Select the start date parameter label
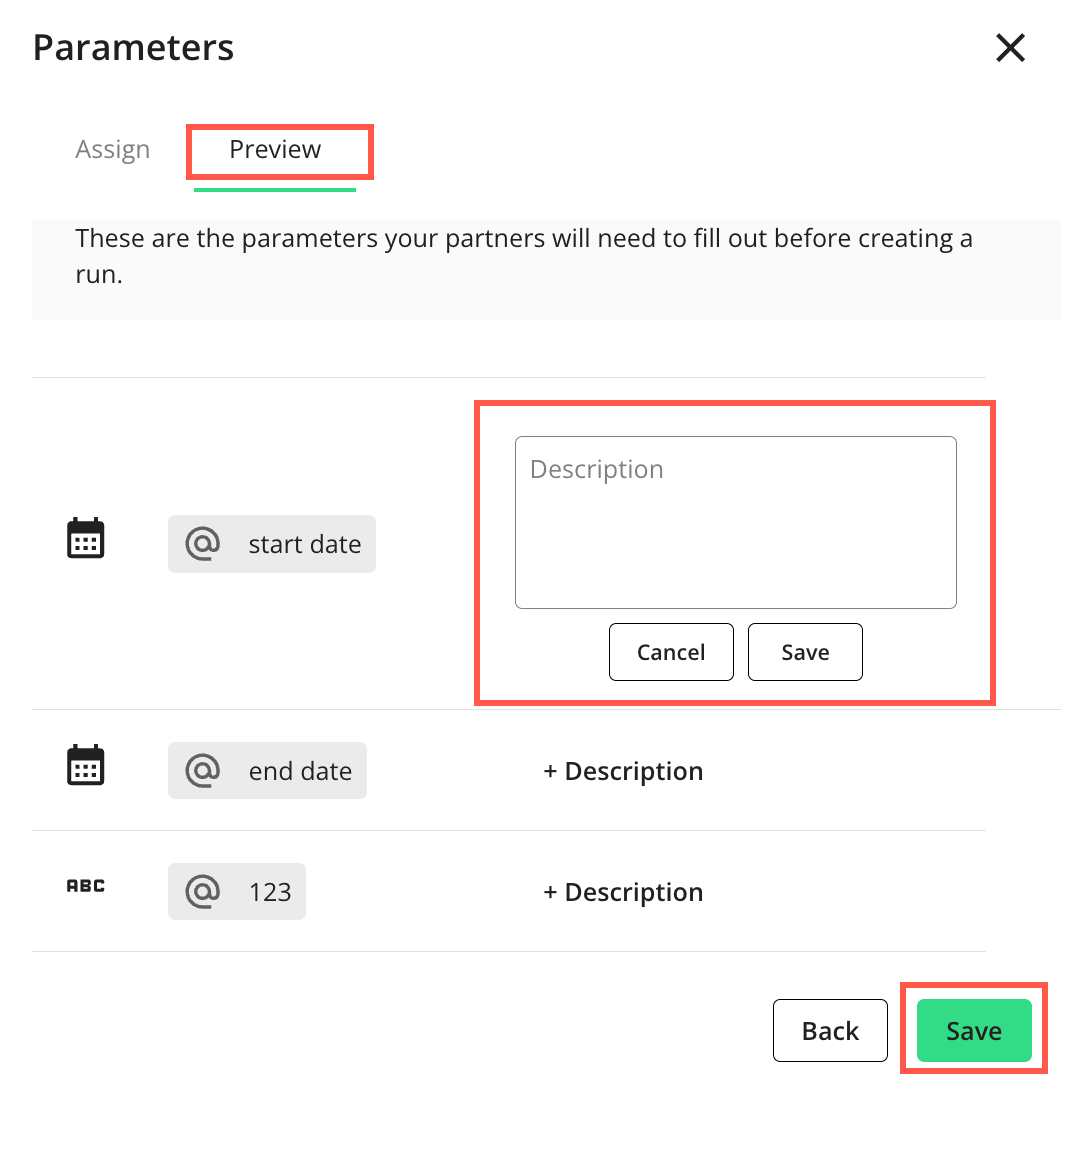Screen dimensions: 1090x1158 (x=305, y=544)
